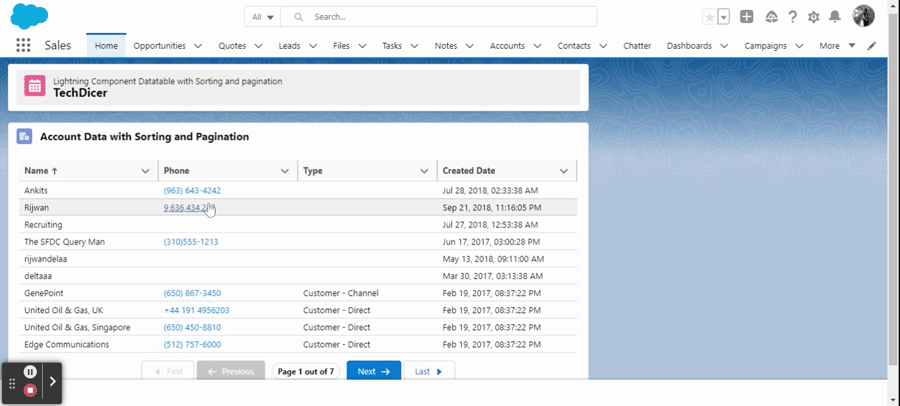Click the Account Data card icon

(x=24, y=137)
